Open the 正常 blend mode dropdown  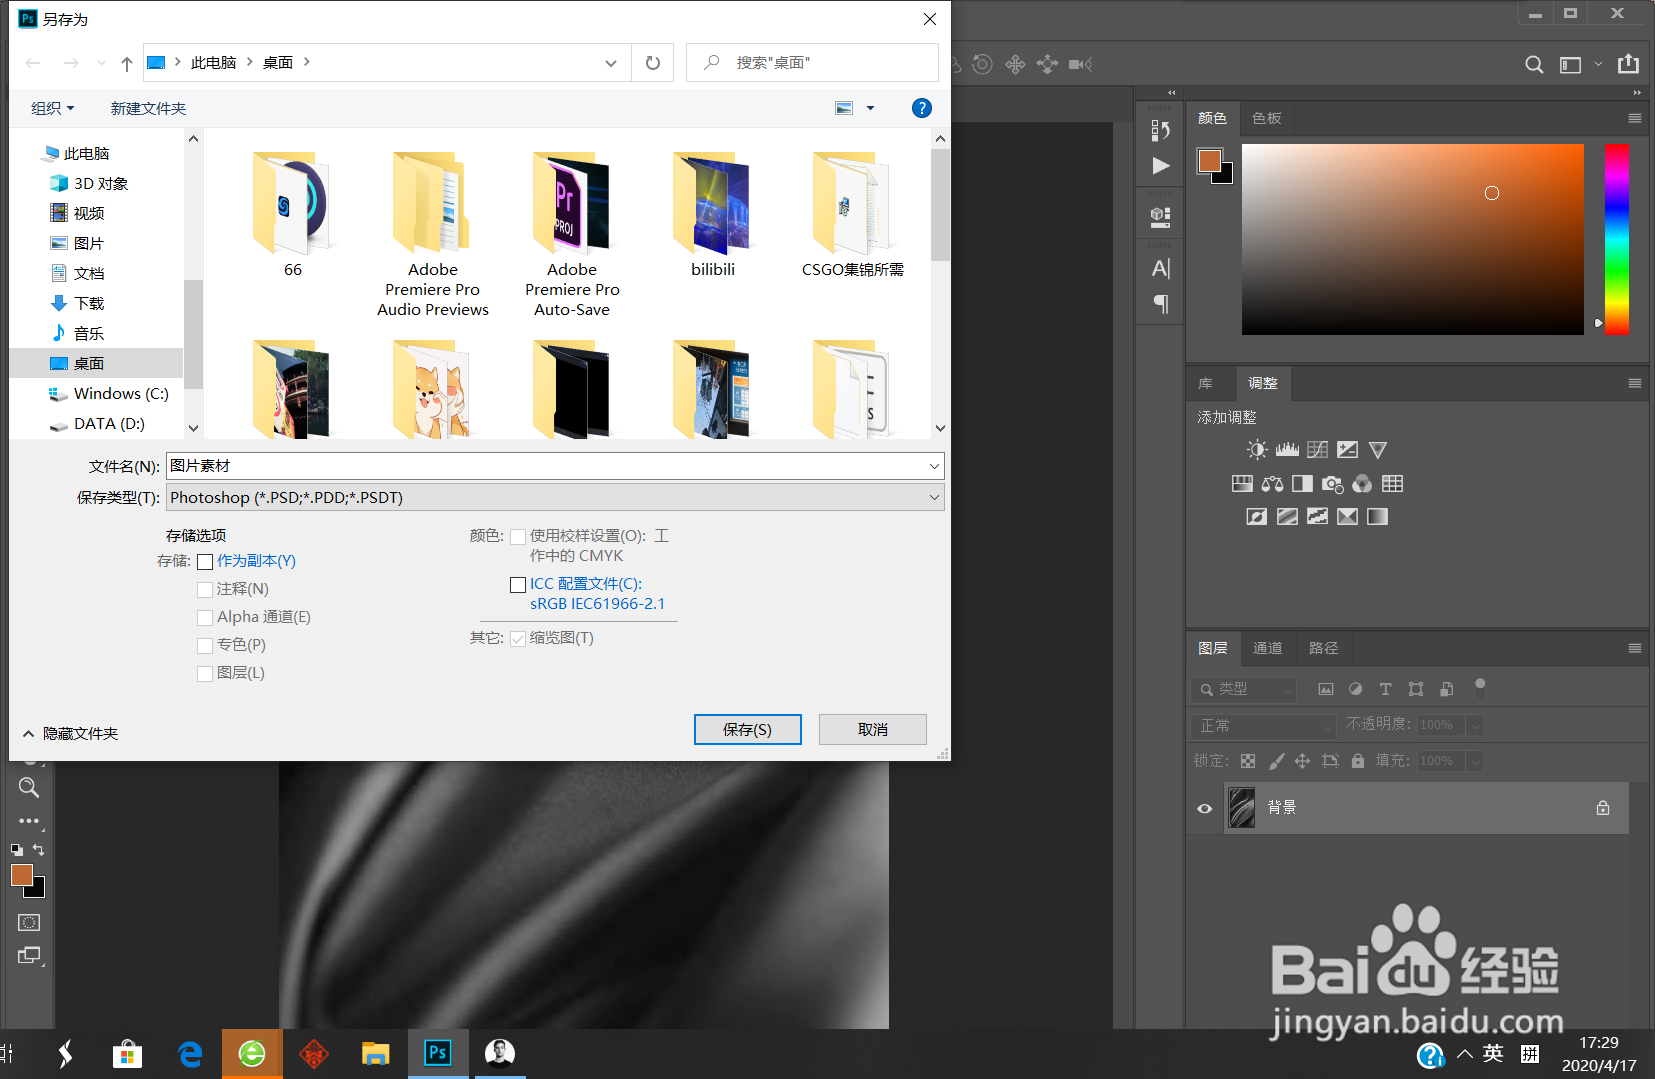pyautogui.click(x=1263, y=726)
